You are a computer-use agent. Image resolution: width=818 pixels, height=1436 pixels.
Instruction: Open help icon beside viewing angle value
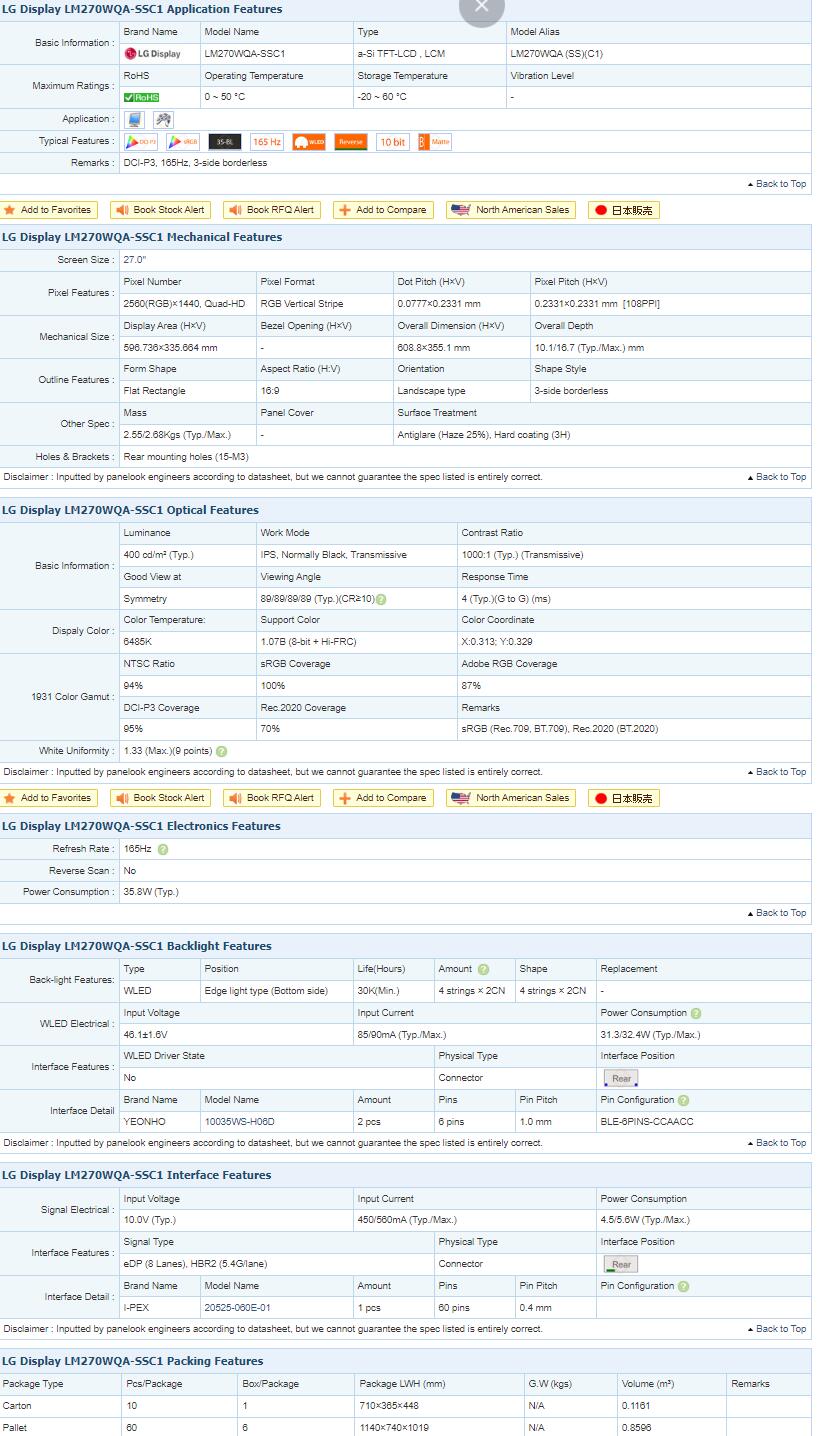coord(381,599)
